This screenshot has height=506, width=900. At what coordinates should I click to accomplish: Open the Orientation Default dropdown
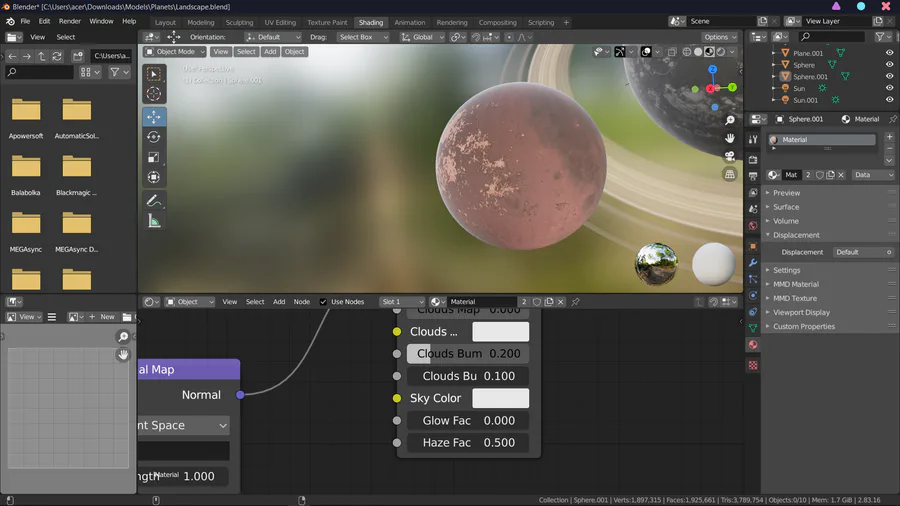[273, 37]
